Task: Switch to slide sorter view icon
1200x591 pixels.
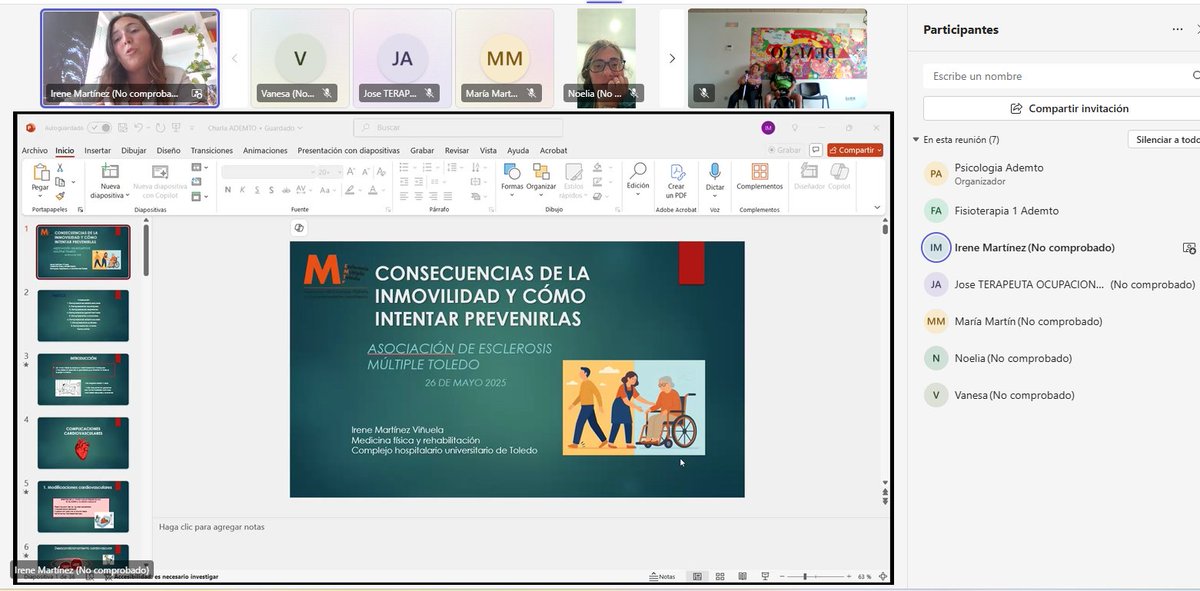Action: (x=720, y=577)
